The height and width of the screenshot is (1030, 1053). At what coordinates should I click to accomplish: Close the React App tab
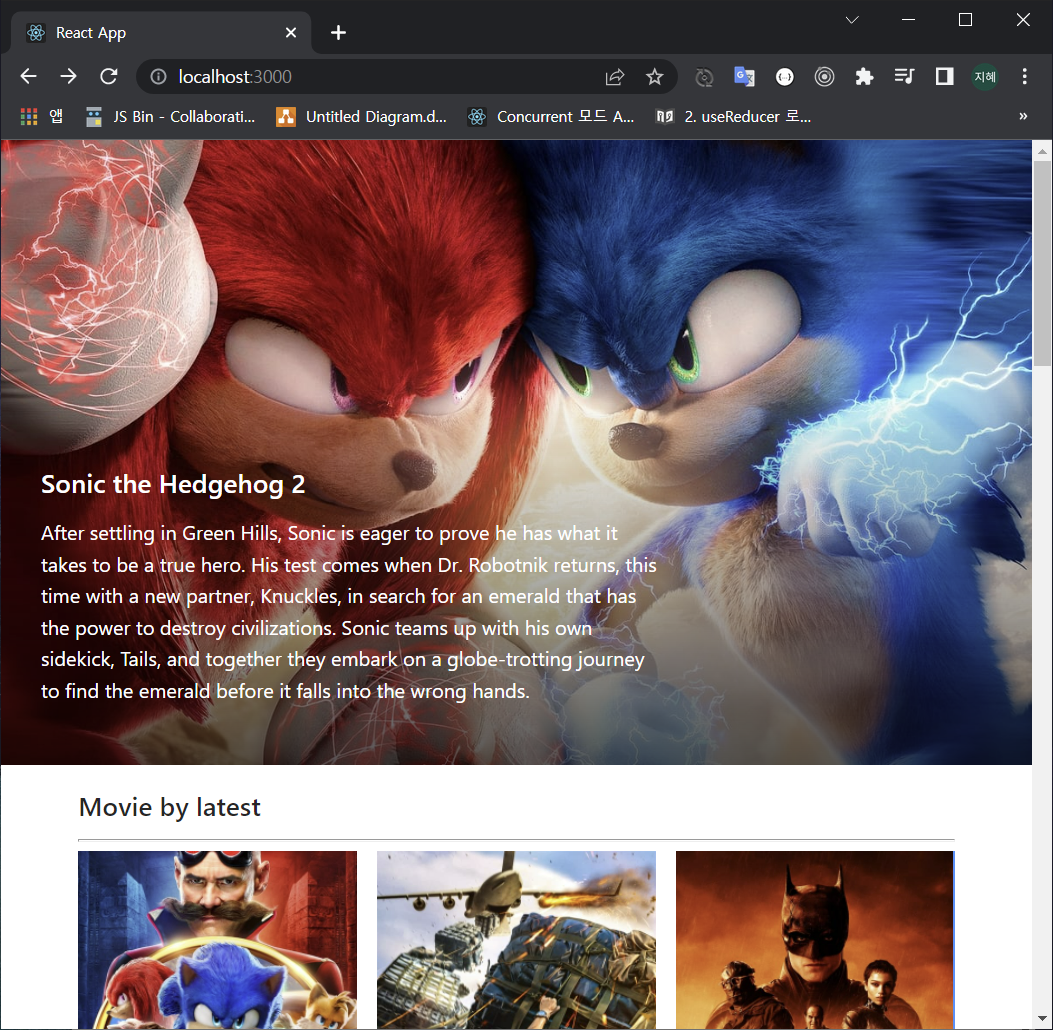(x=291, y=33)
